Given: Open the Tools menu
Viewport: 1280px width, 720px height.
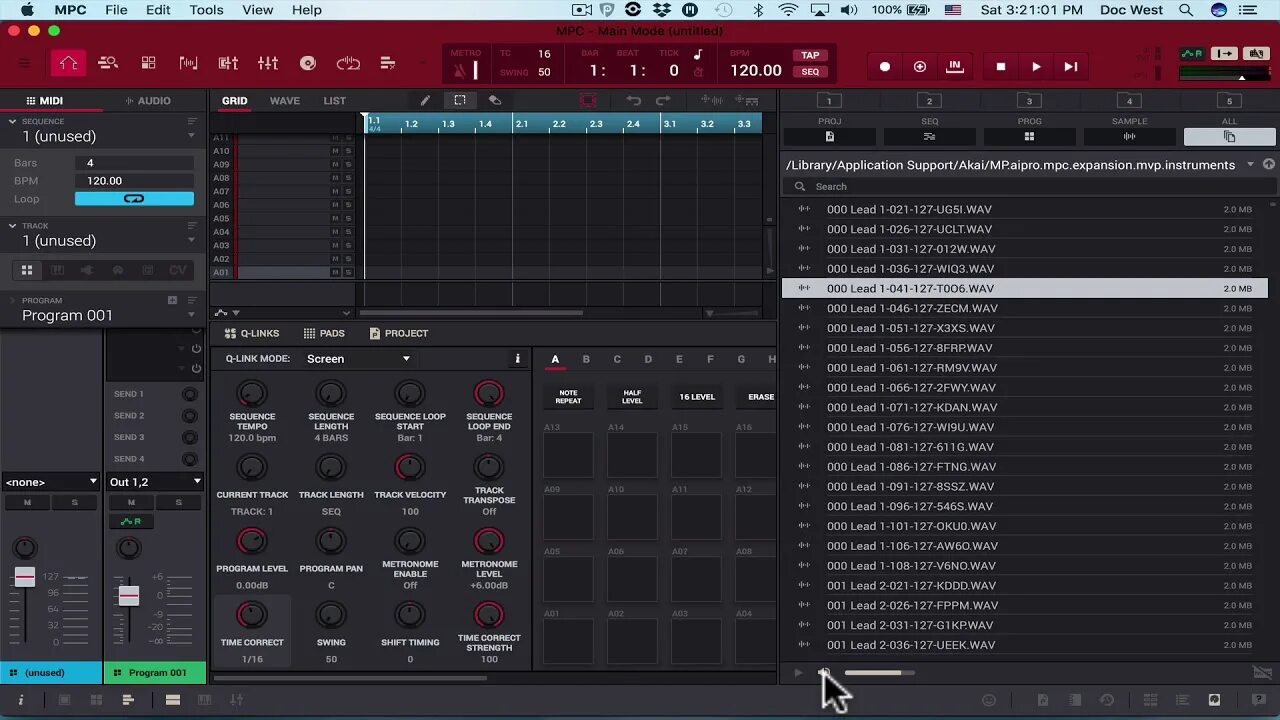Looking at the screenshot, I should pos(206,10).
